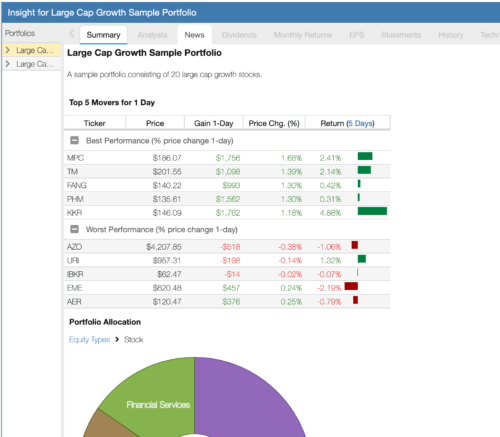This screenshot has height=437, width=500.
Task: Open the Analysts tab
Action: coord(152,35)
